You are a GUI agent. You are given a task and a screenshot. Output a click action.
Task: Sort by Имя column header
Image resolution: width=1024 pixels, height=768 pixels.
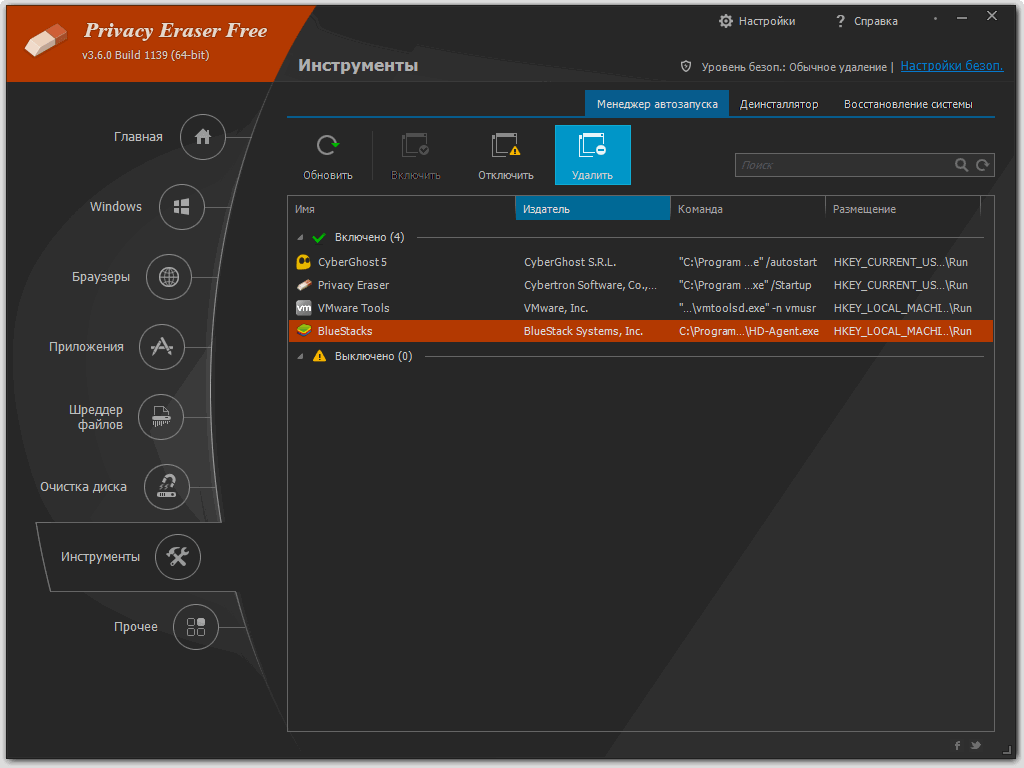click(401, 209)
